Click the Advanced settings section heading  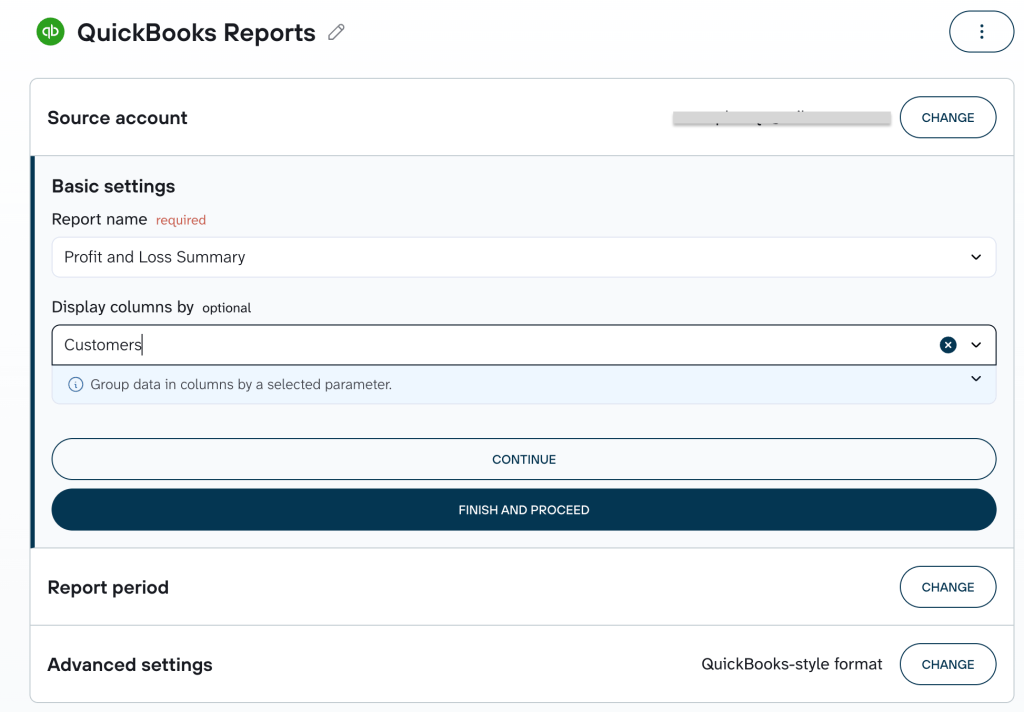pos(130,664)
